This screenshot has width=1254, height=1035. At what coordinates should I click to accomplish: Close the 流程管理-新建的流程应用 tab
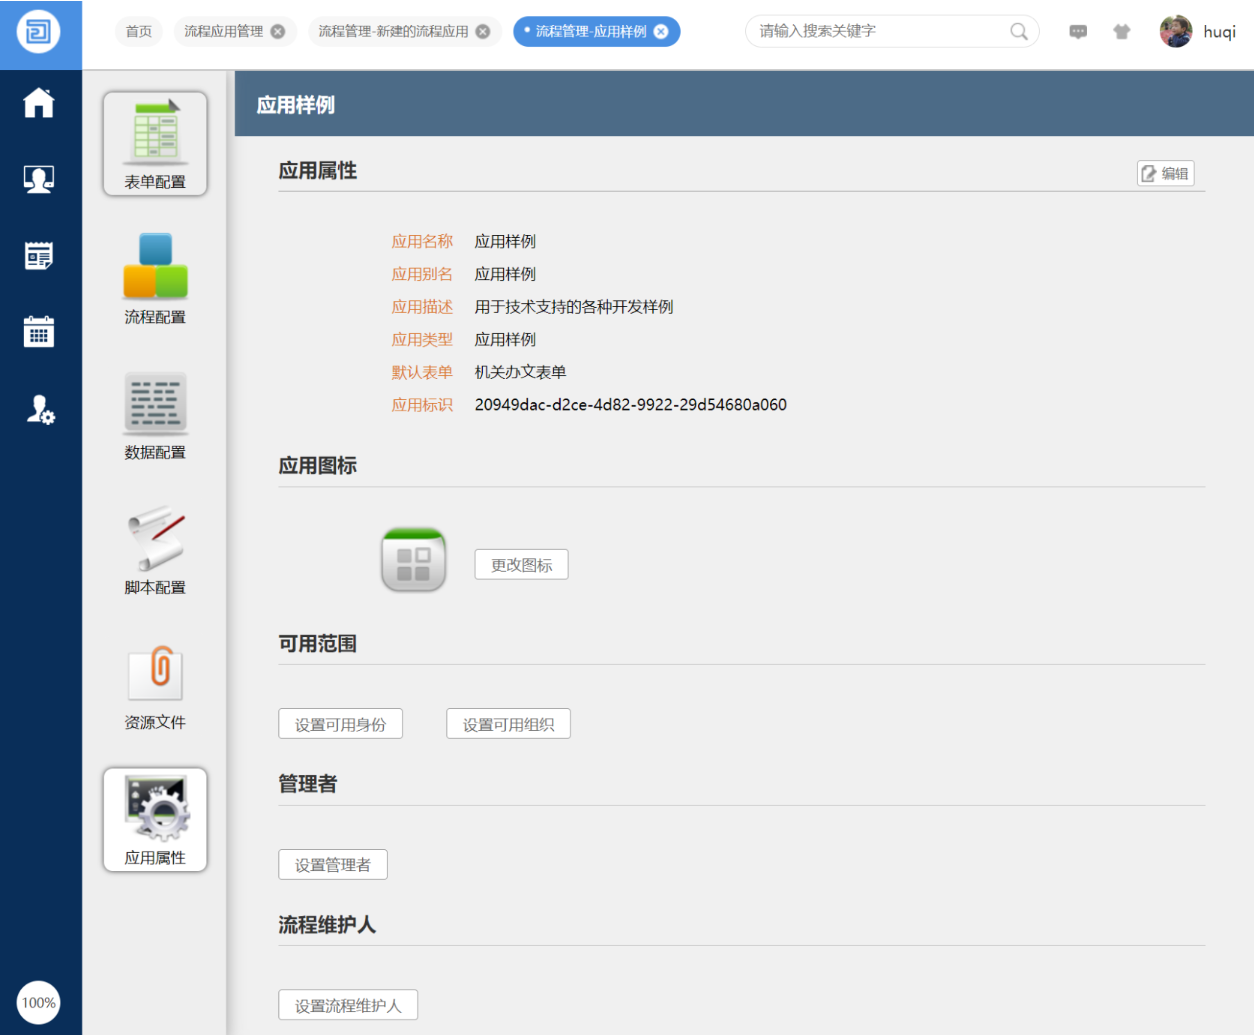tap(483, 32)
